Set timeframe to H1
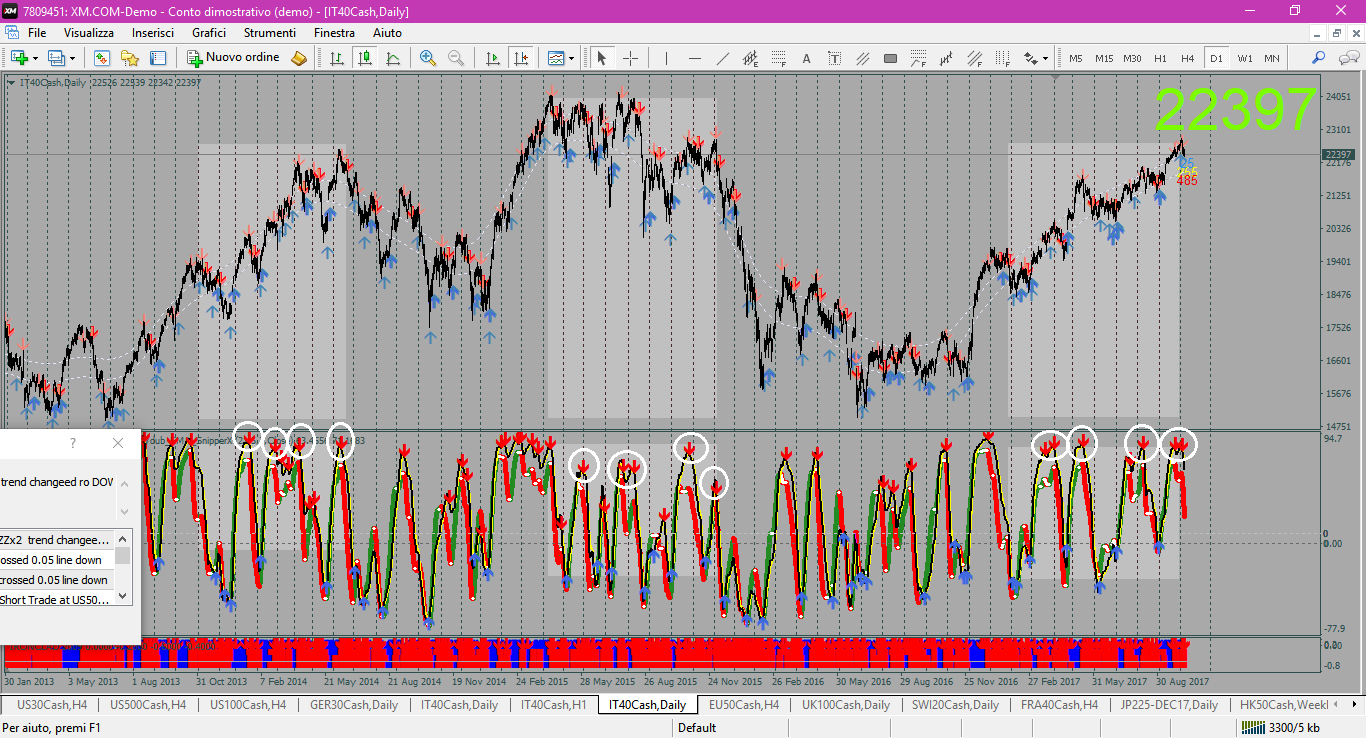 [x=1161, y=58]
